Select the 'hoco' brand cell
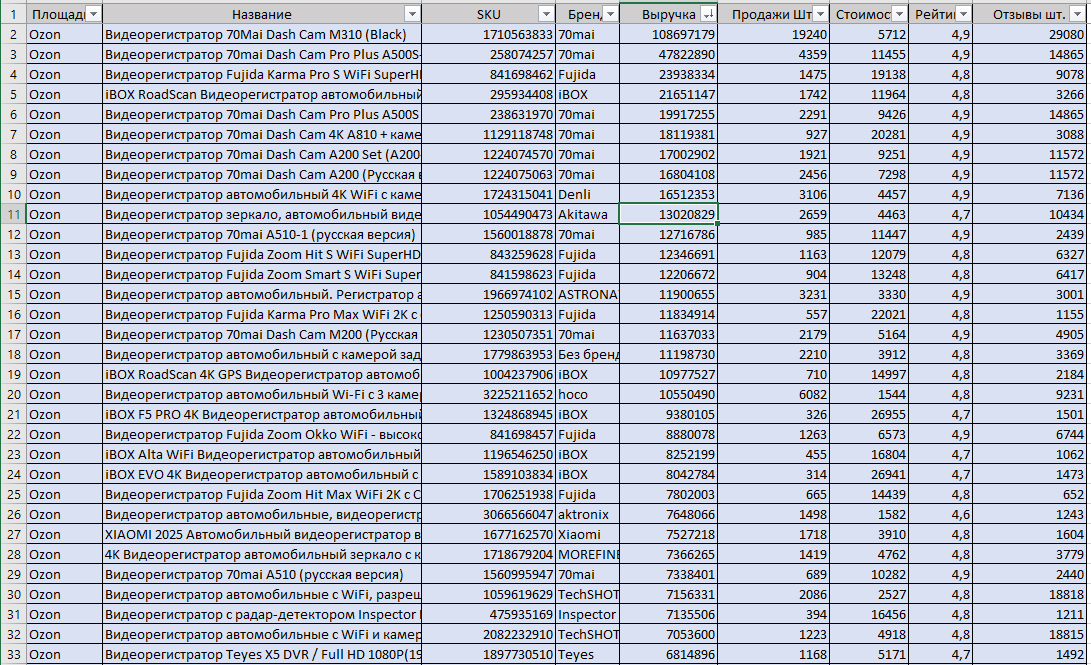 (x=587, y=394)
